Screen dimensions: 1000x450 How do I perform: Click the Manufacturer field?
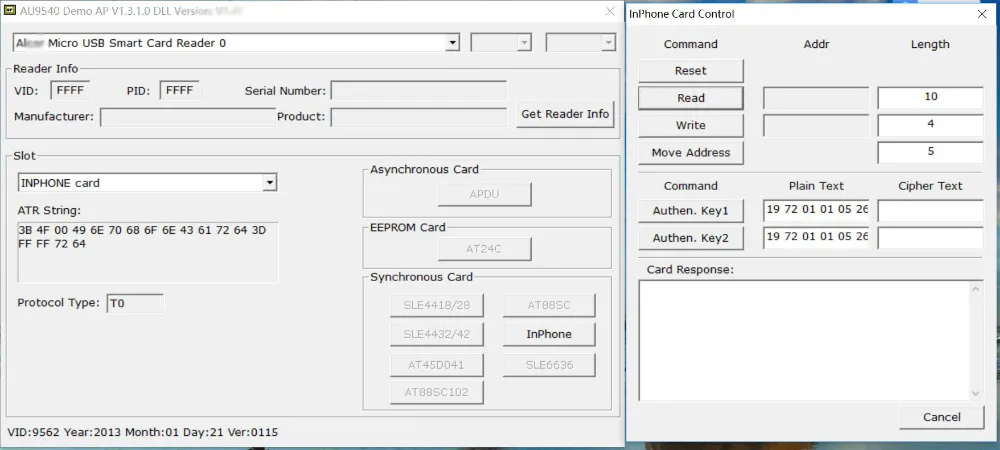click(188, 117)
